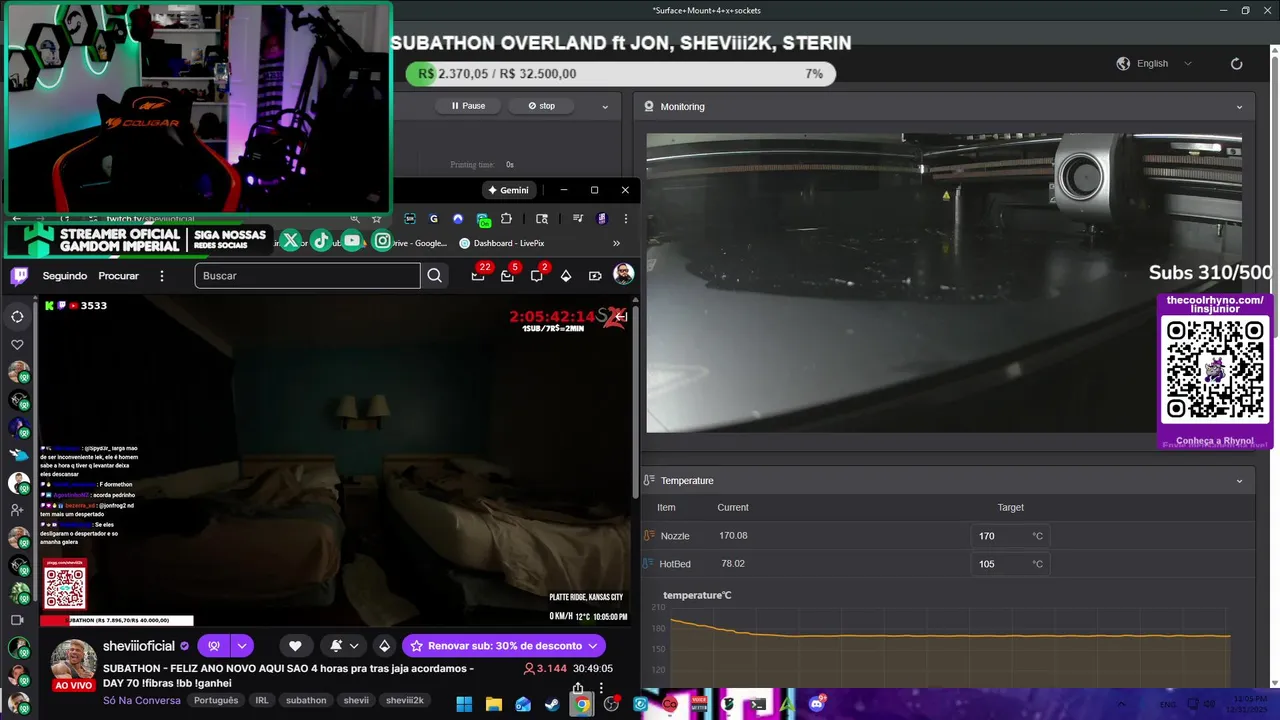The height and width of the screenshot is (720, 1280).
Task: Click the viewer count 3.144
Action: (545, 668)
